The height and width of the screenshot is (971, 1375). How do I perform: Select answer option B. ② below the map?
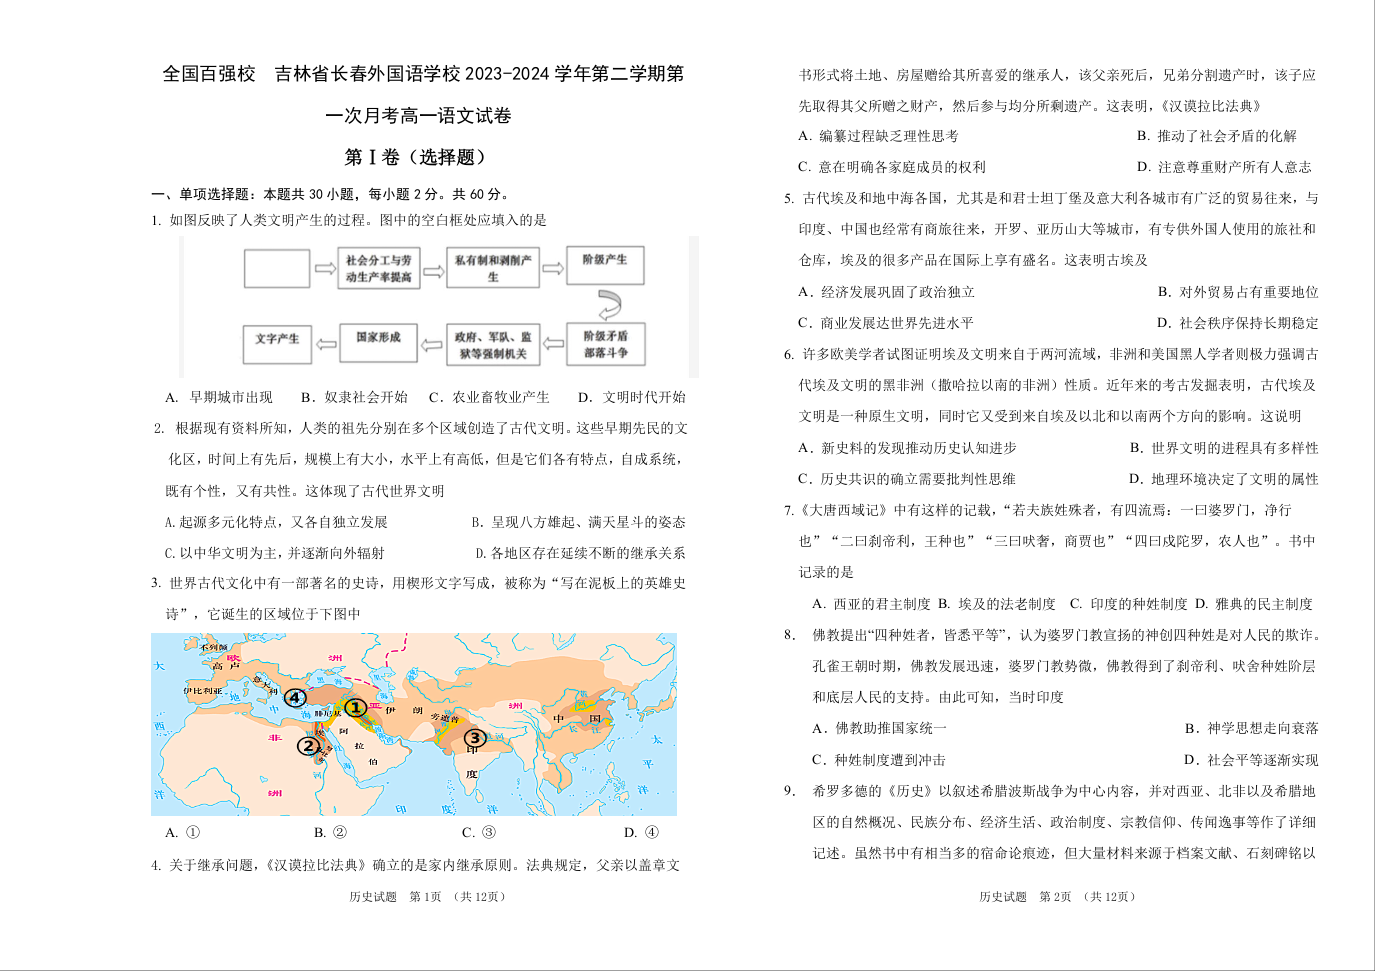pos(330,832)
